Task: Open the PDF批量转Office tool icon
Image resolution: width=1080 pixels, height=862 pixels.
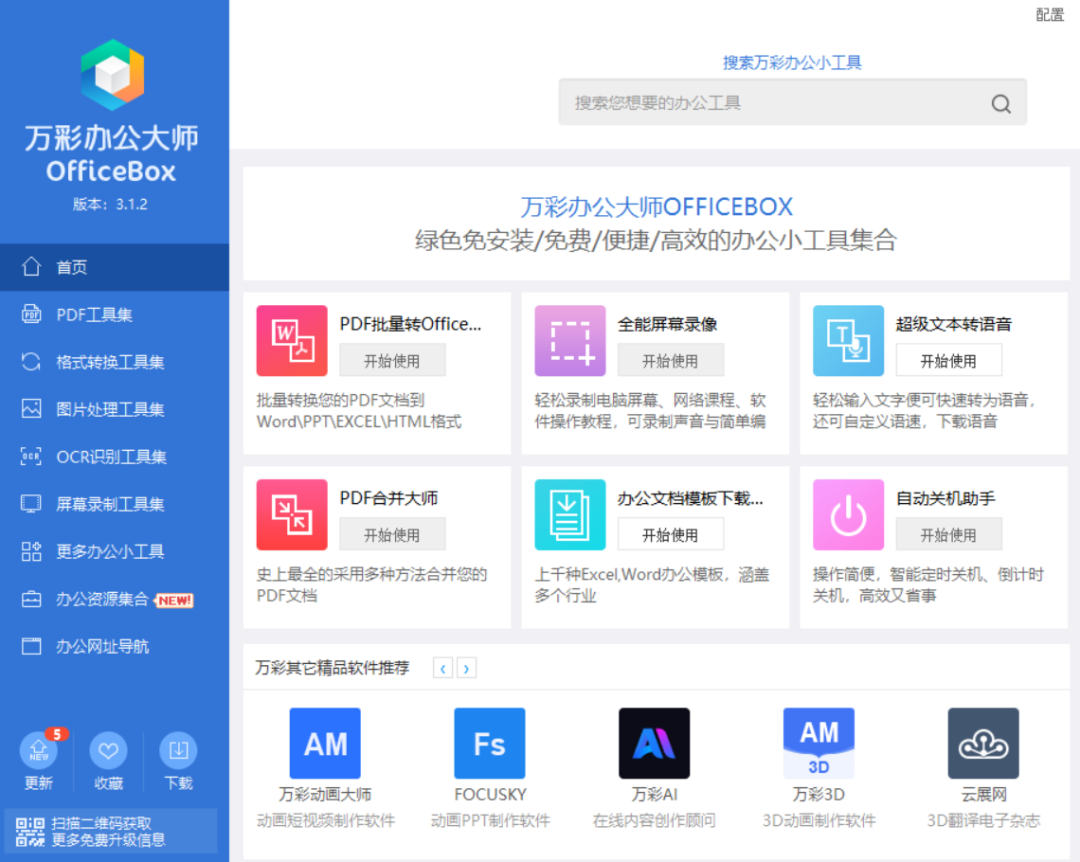Action: coord(292,341)
